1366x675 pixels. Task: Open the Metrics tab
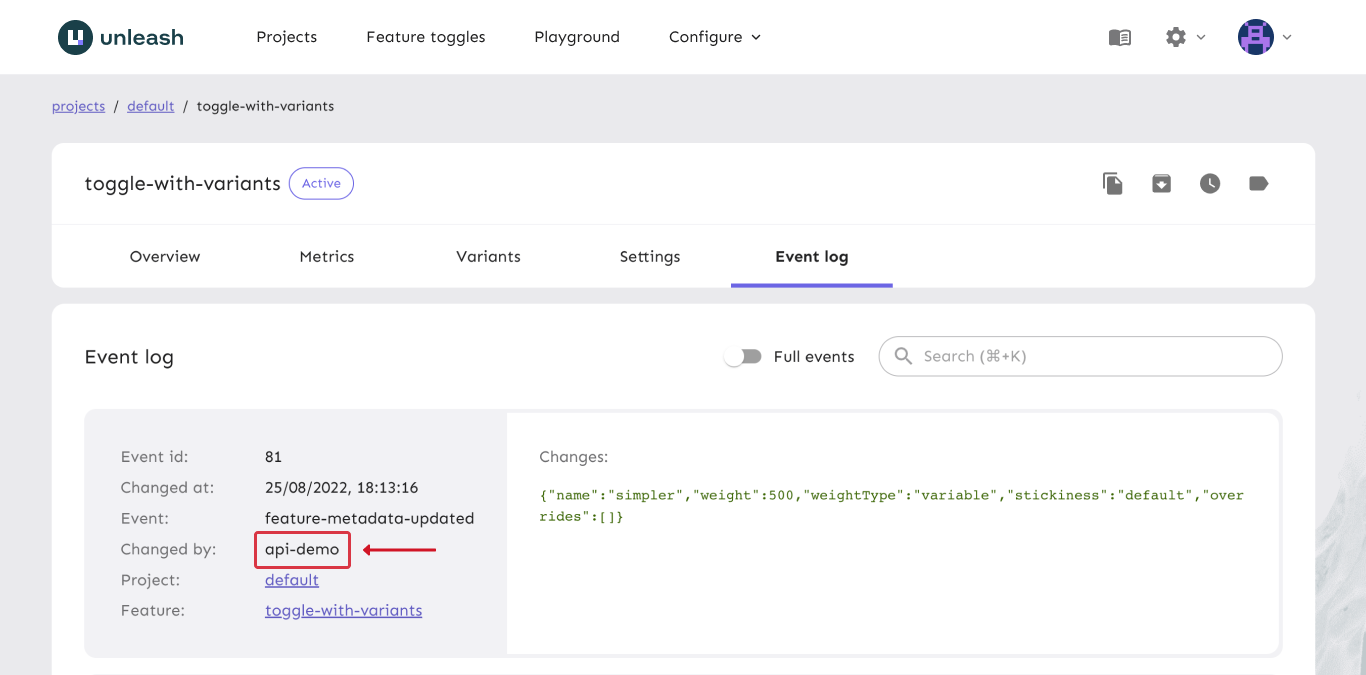coord(326,256)
